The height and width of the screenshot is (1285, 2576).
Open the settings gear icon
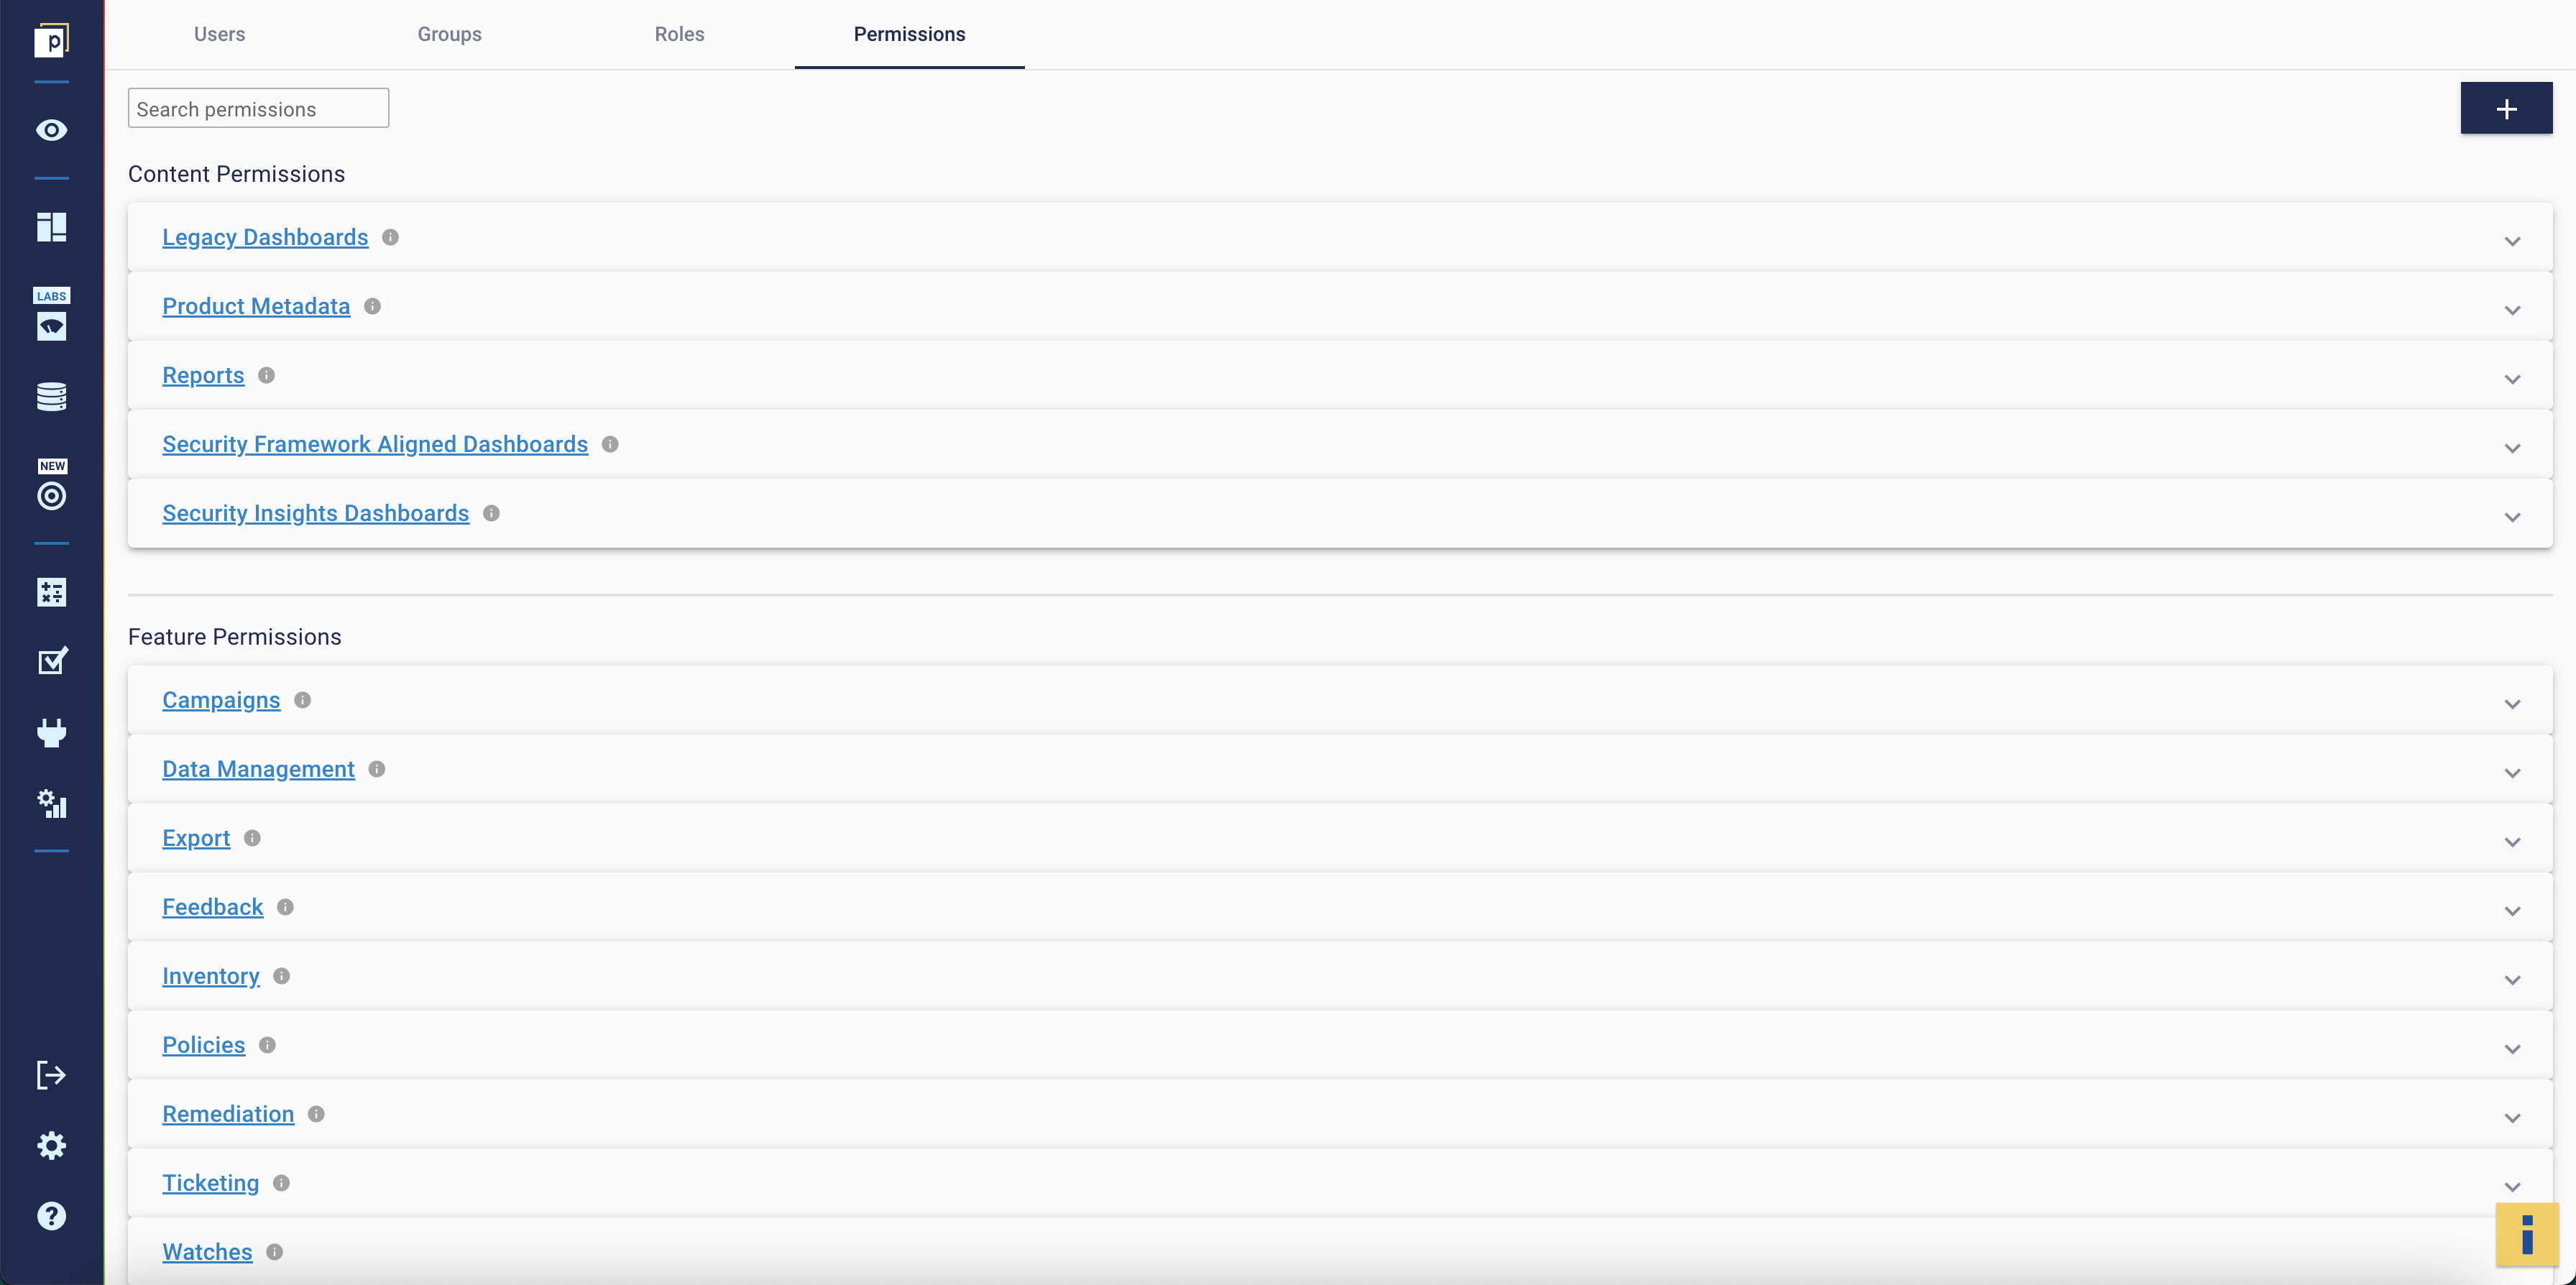pyautogui.click(x=51, y=1145)
